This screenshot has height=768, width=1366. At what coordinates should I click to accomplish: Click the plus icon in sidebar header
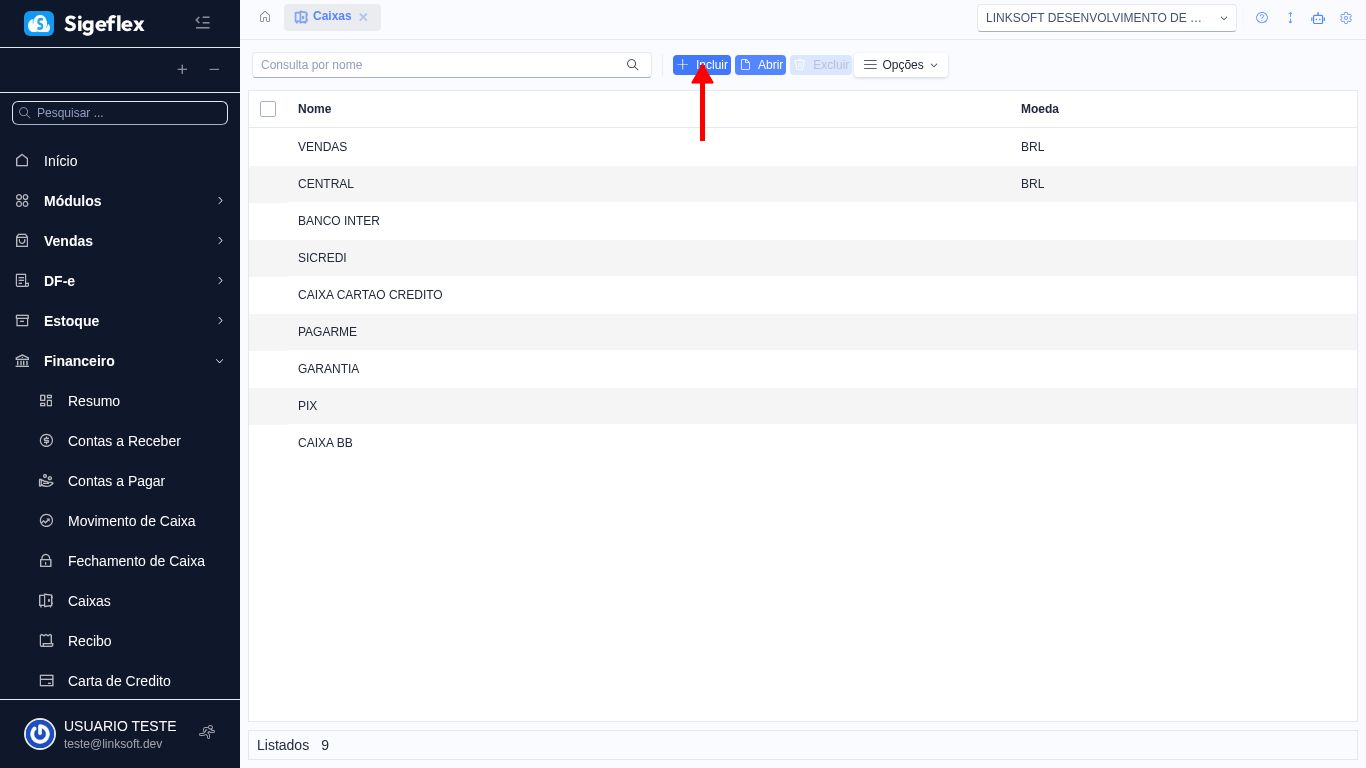point(182,69)
